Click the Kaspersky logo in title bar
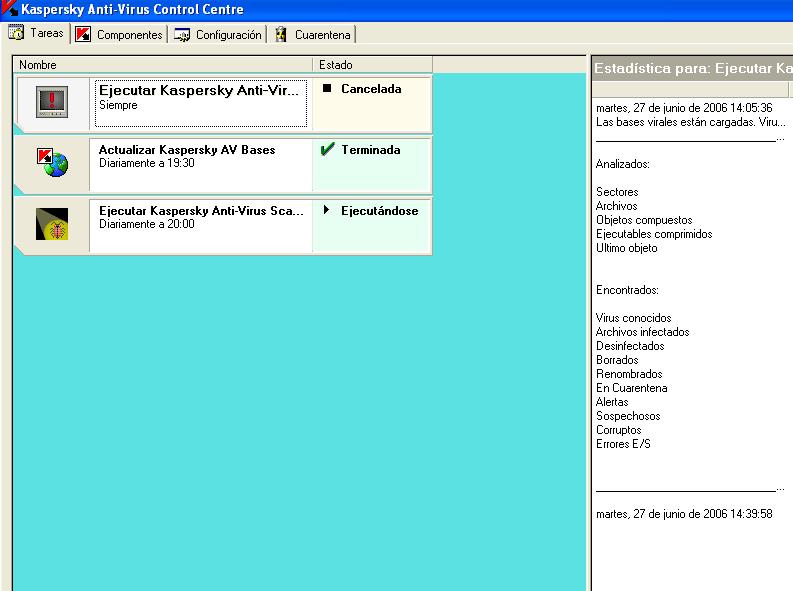 click(9, 8)
